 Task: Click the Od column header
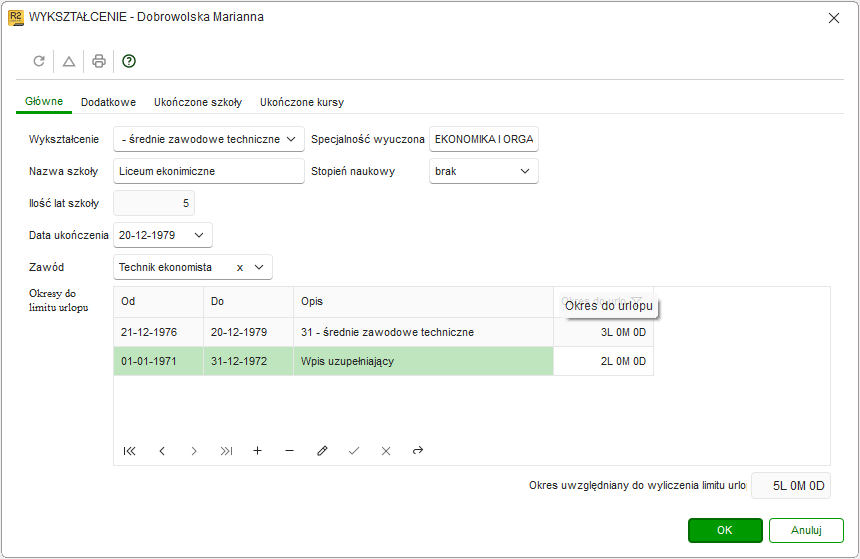pos(159,302)
